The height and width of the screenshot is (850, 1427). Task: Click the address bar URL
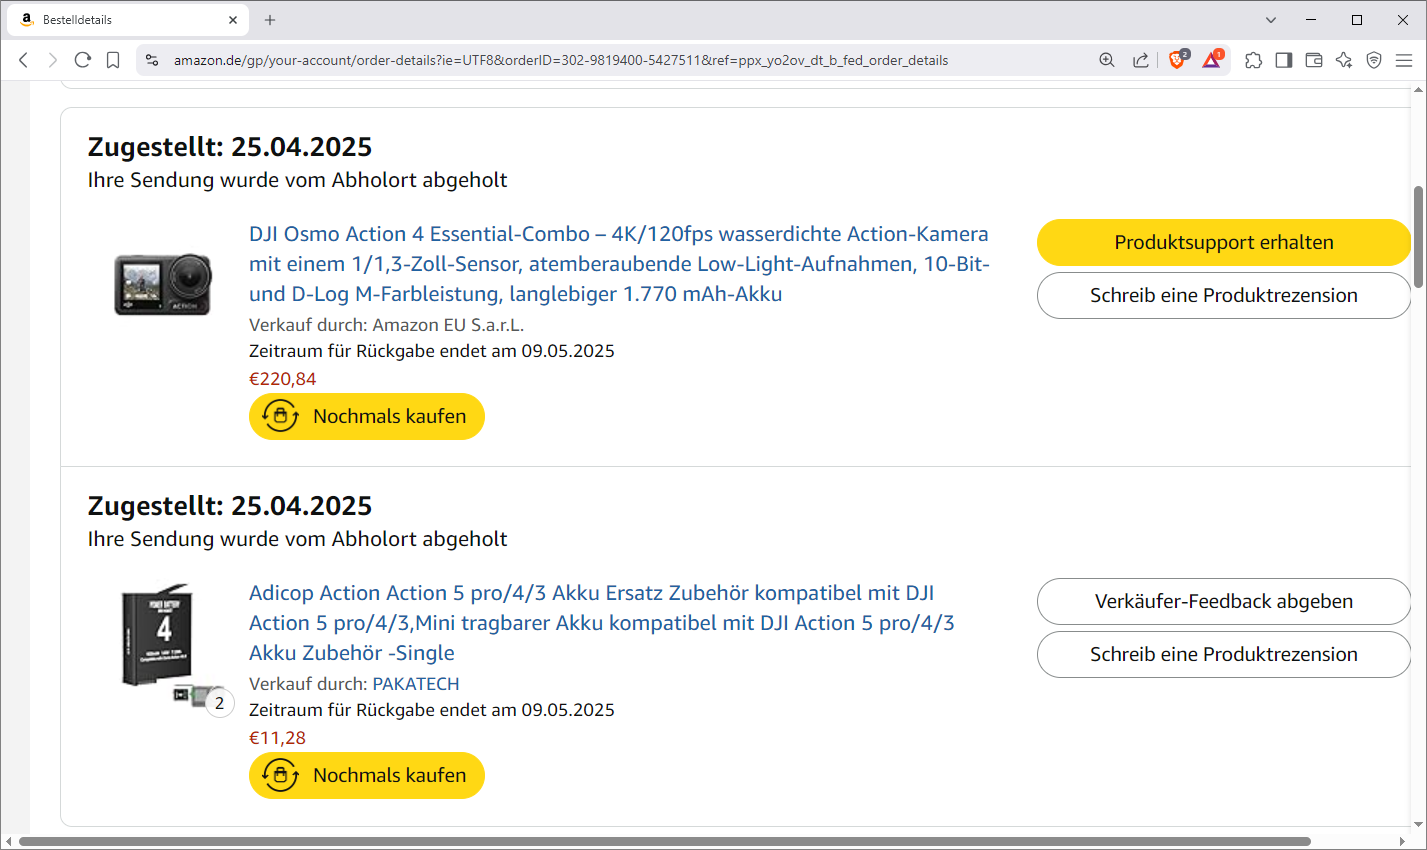(561, 60)
